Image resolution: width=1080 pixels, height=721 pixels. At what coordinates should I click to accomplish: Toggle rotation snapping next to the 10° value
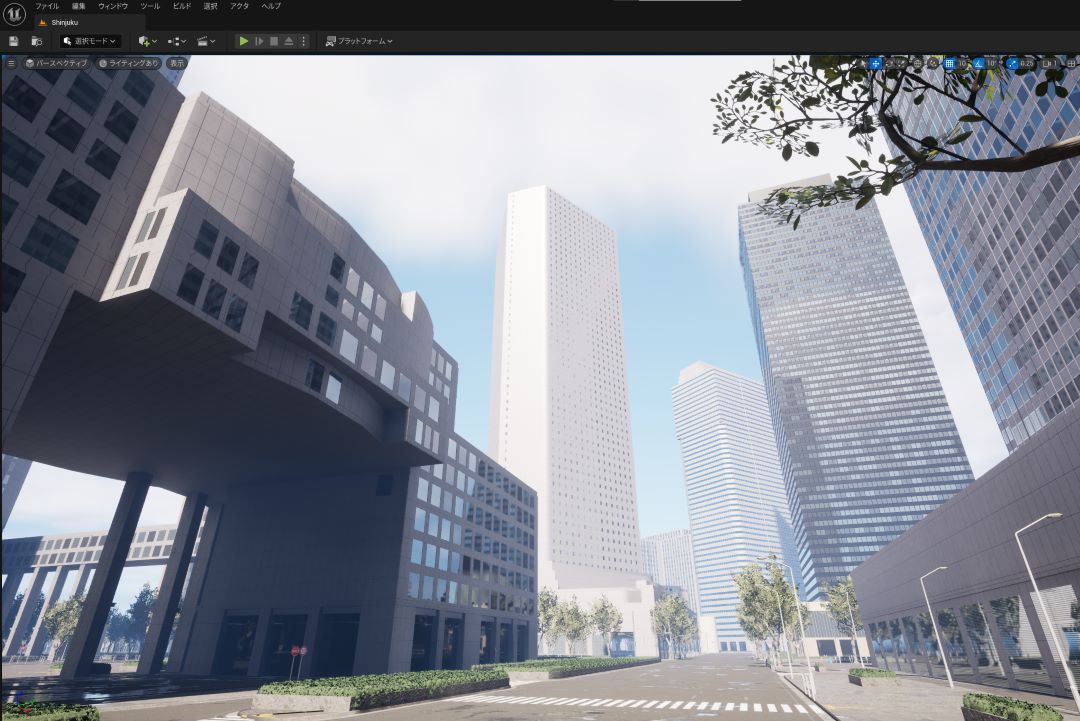[x=978, y=63]
